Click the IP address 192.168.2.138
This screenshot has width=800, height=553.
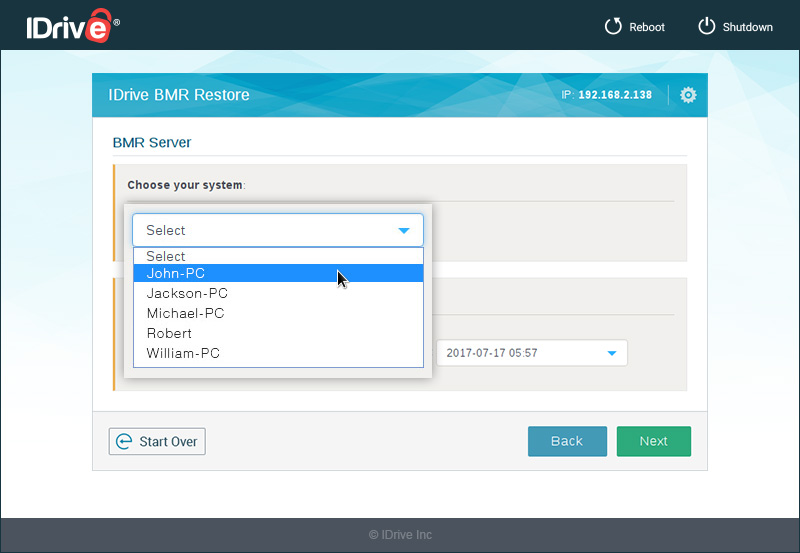[x=614, y=95]
